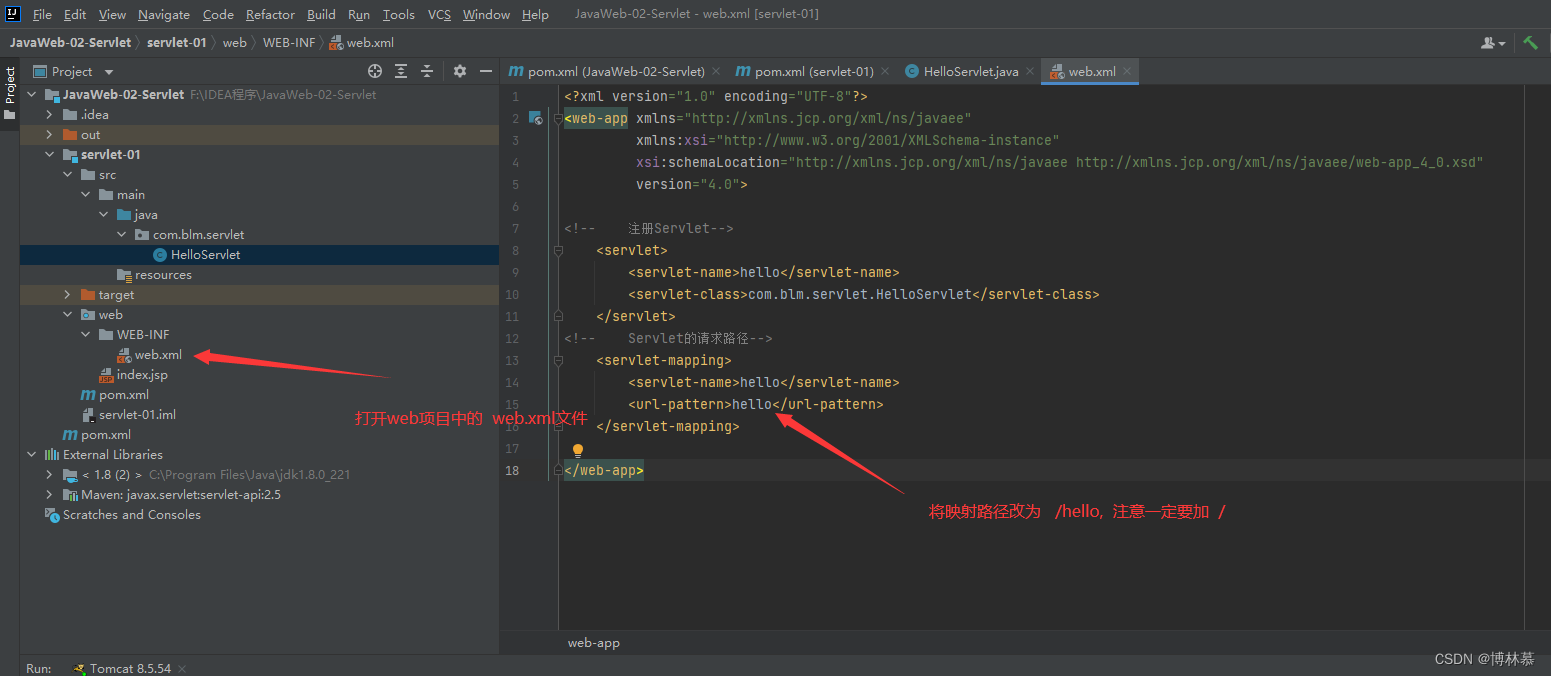Open the Refactor menu
This screenshot has height=676, width=1551.
(270, 14)
